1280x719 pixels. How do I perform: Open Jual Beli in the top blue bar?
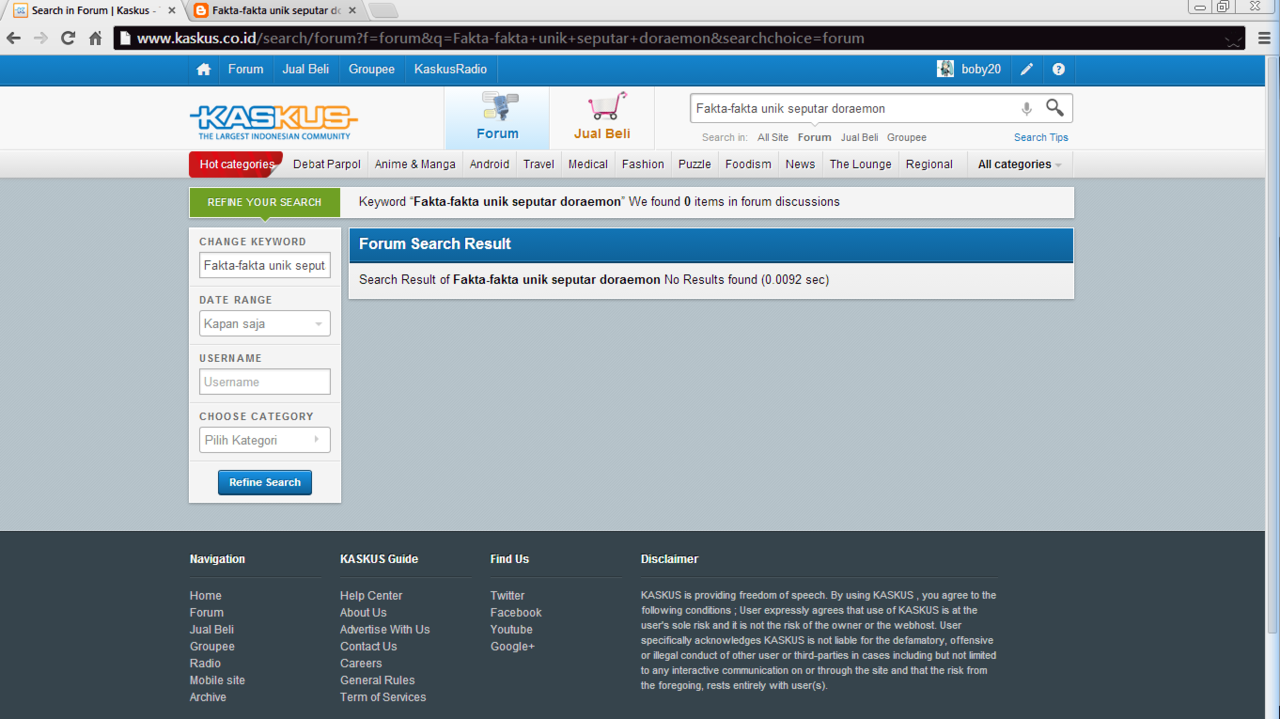pos(306,69)
